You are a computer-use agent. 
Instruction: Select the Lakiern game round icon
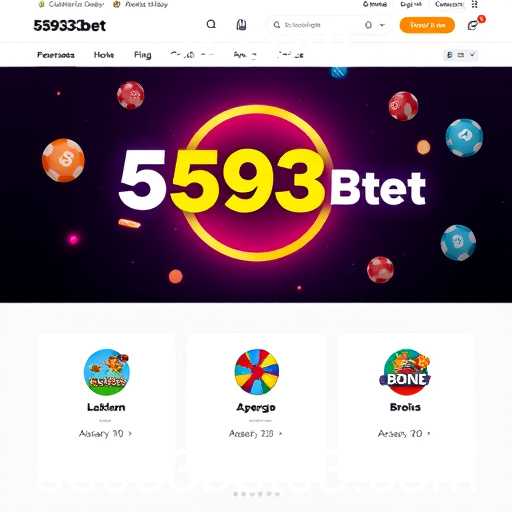pyautogui.click(x=106, y=372)
